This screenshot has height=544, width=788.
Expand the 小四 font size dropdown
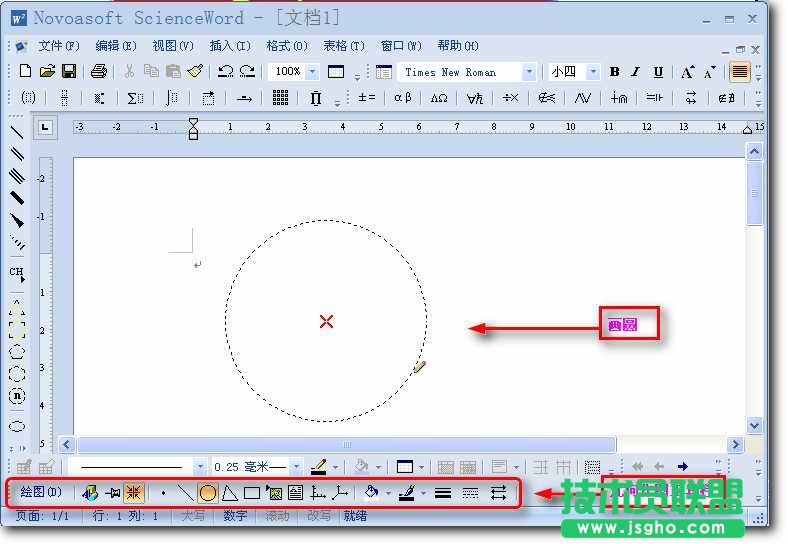coord(594,72)
